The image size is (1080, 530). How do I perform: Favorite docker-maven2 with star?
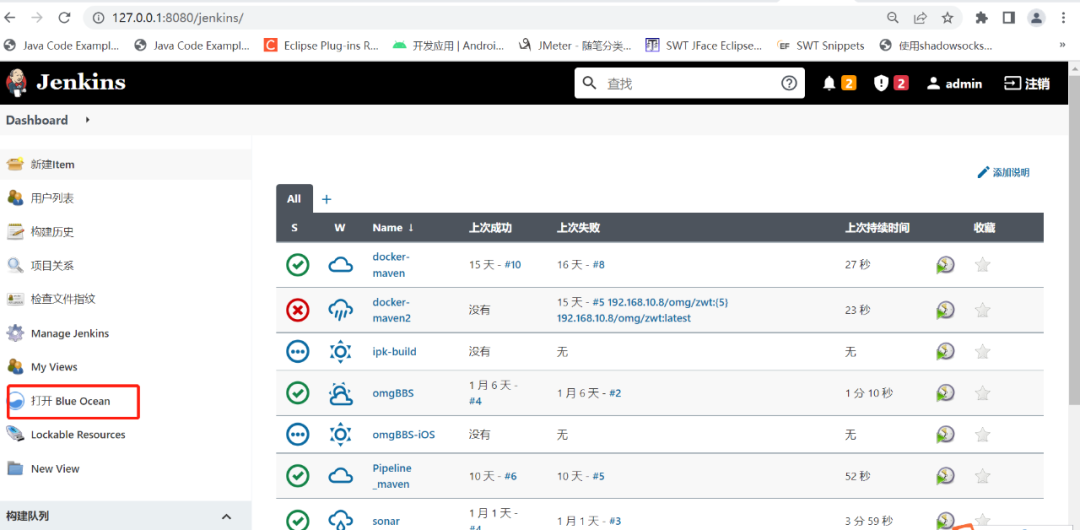pyautogui.click(x=983, y=310)
